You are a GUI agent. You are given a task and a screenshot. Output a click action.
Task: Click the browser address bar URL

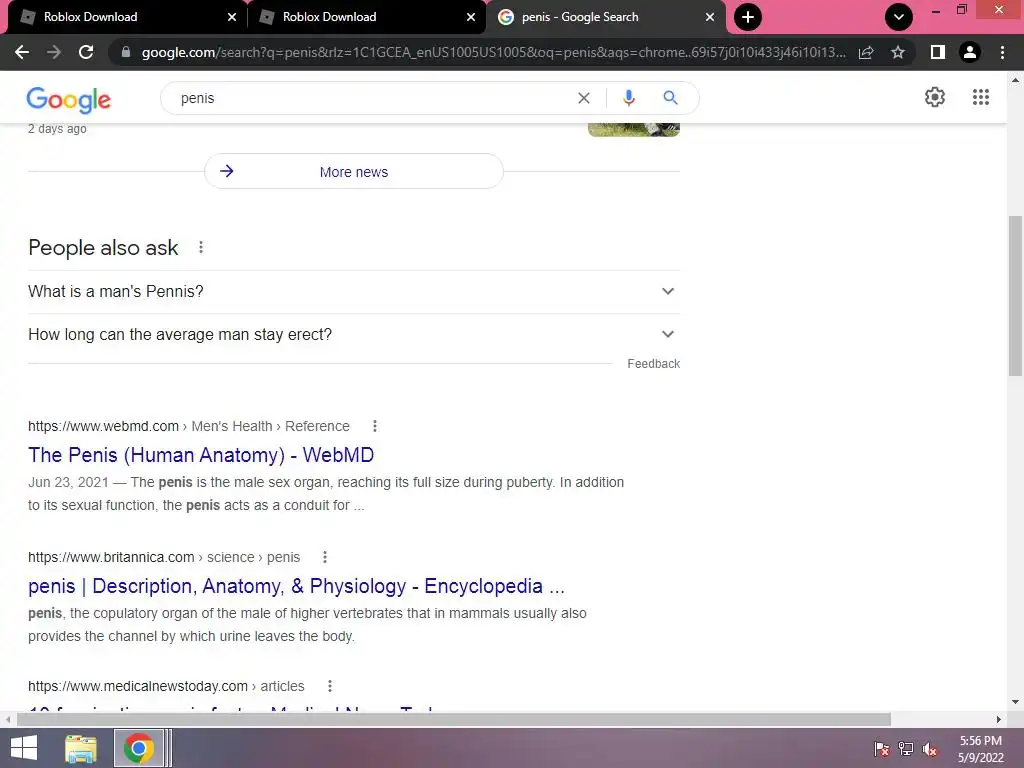(493, 52)
